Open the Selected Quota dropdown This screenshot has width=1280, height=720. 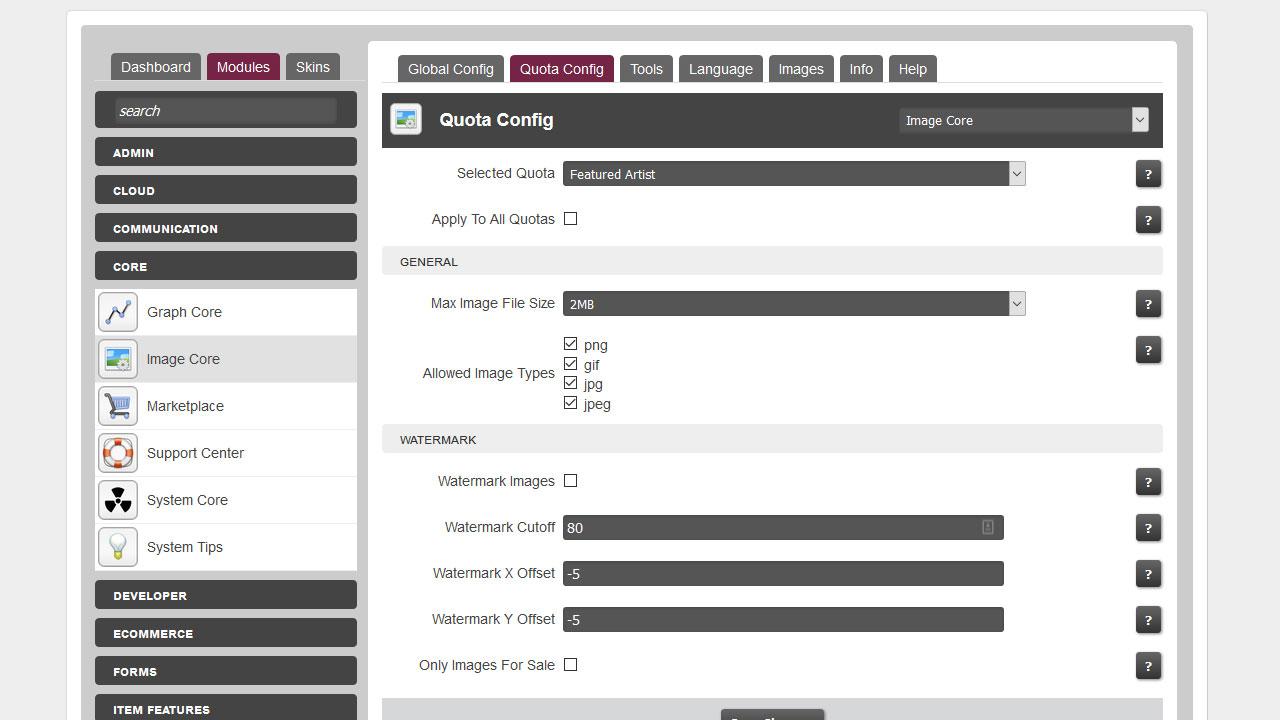pos(793,174)
